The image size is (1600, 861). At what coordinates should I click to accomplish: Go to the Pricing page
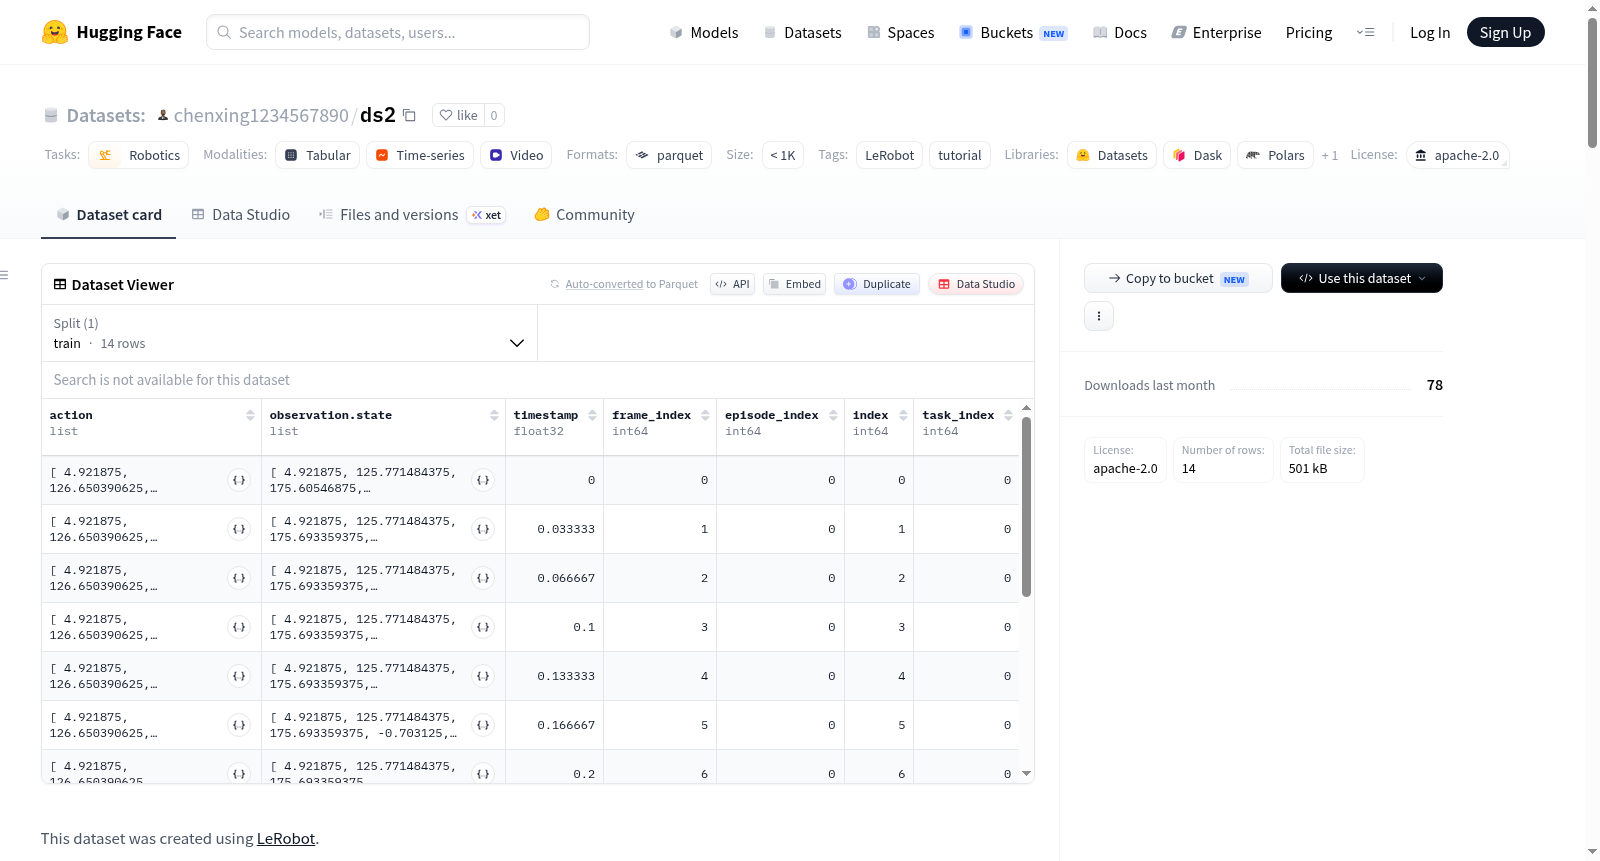click(1309, 32)
